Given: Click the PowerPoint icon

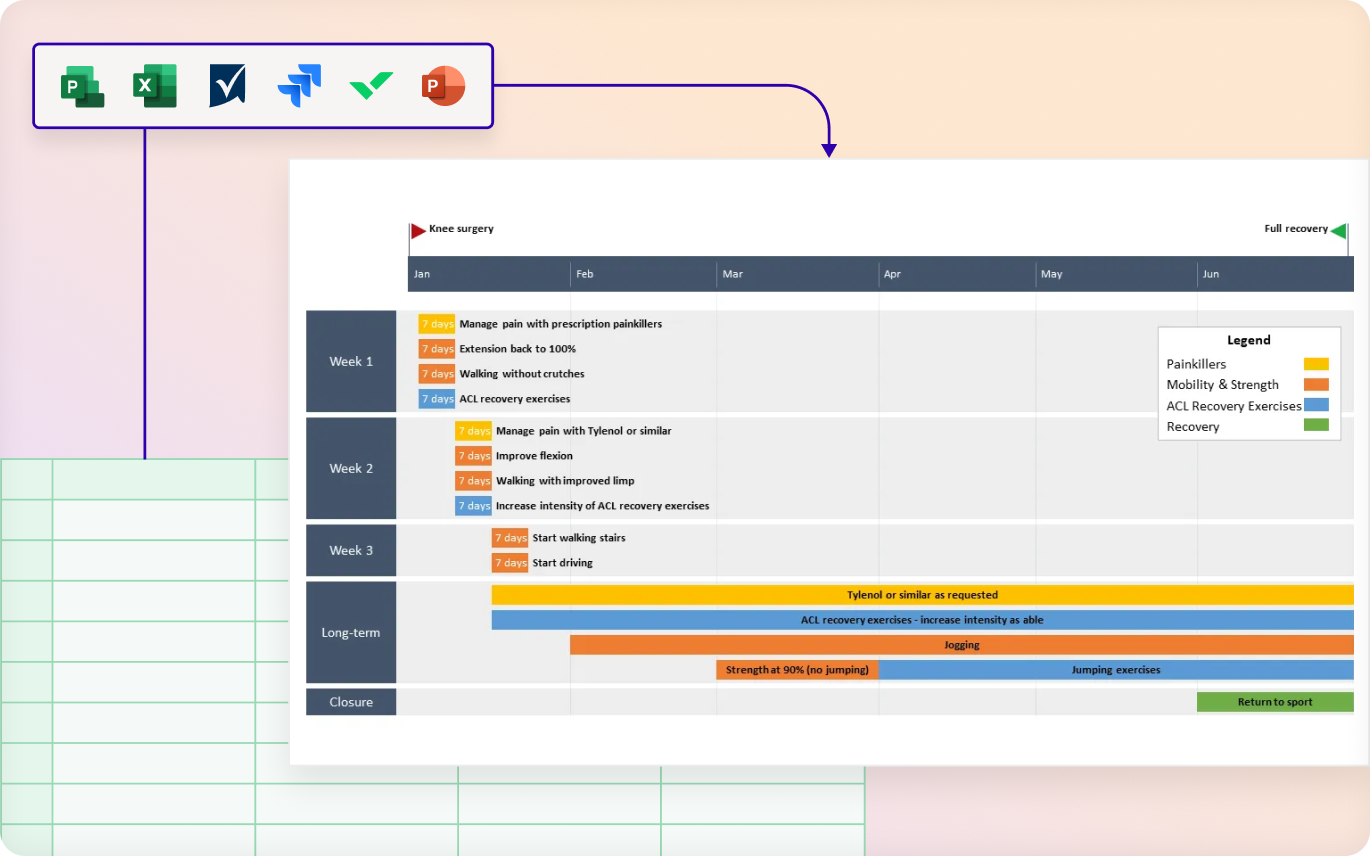Looking at the screenshot, I should (x=443, y=86).
